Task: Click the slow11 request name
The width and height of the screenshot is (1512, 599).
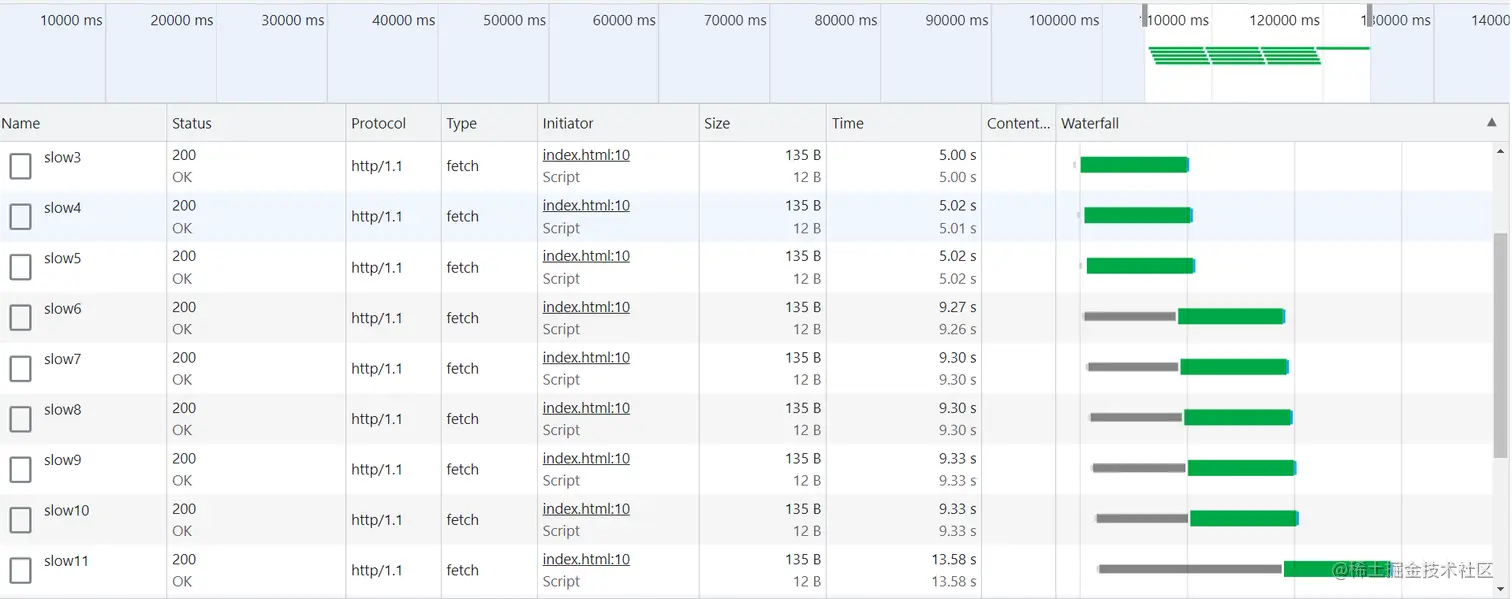Action: pyautogui.click(x=66, y=561)
